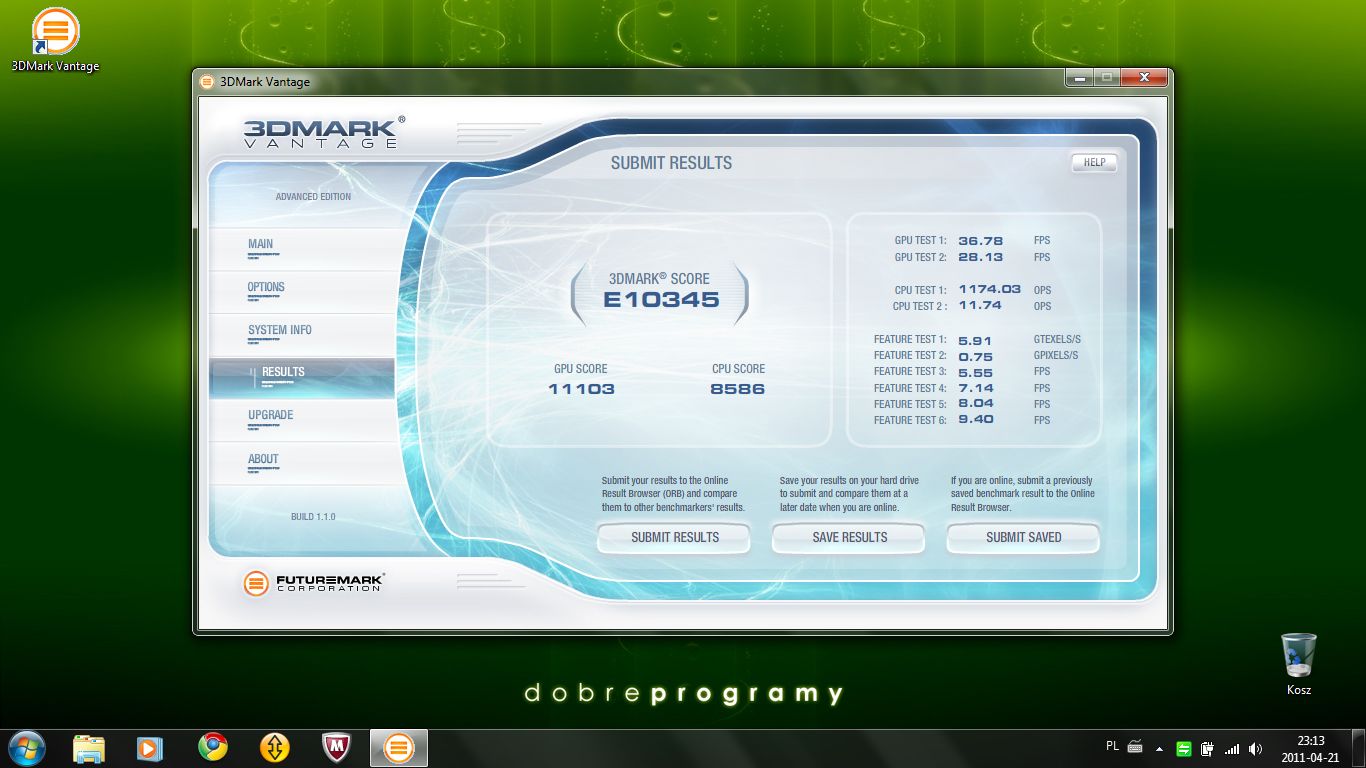The image size is (1366, 768).
Task: Click the volume speaker tray icon
Action: [x=1256, y=748]
